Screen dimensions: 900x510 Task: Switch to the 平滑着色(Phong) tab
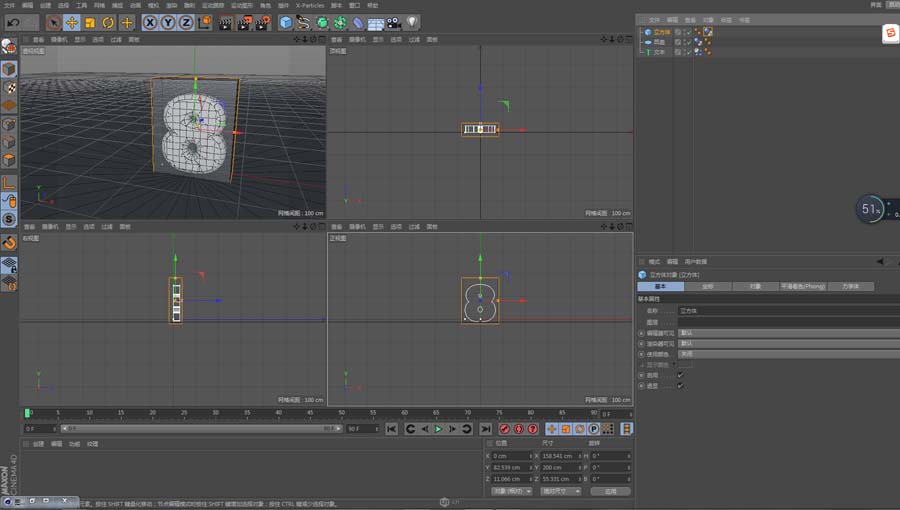[x=803, y=286]
